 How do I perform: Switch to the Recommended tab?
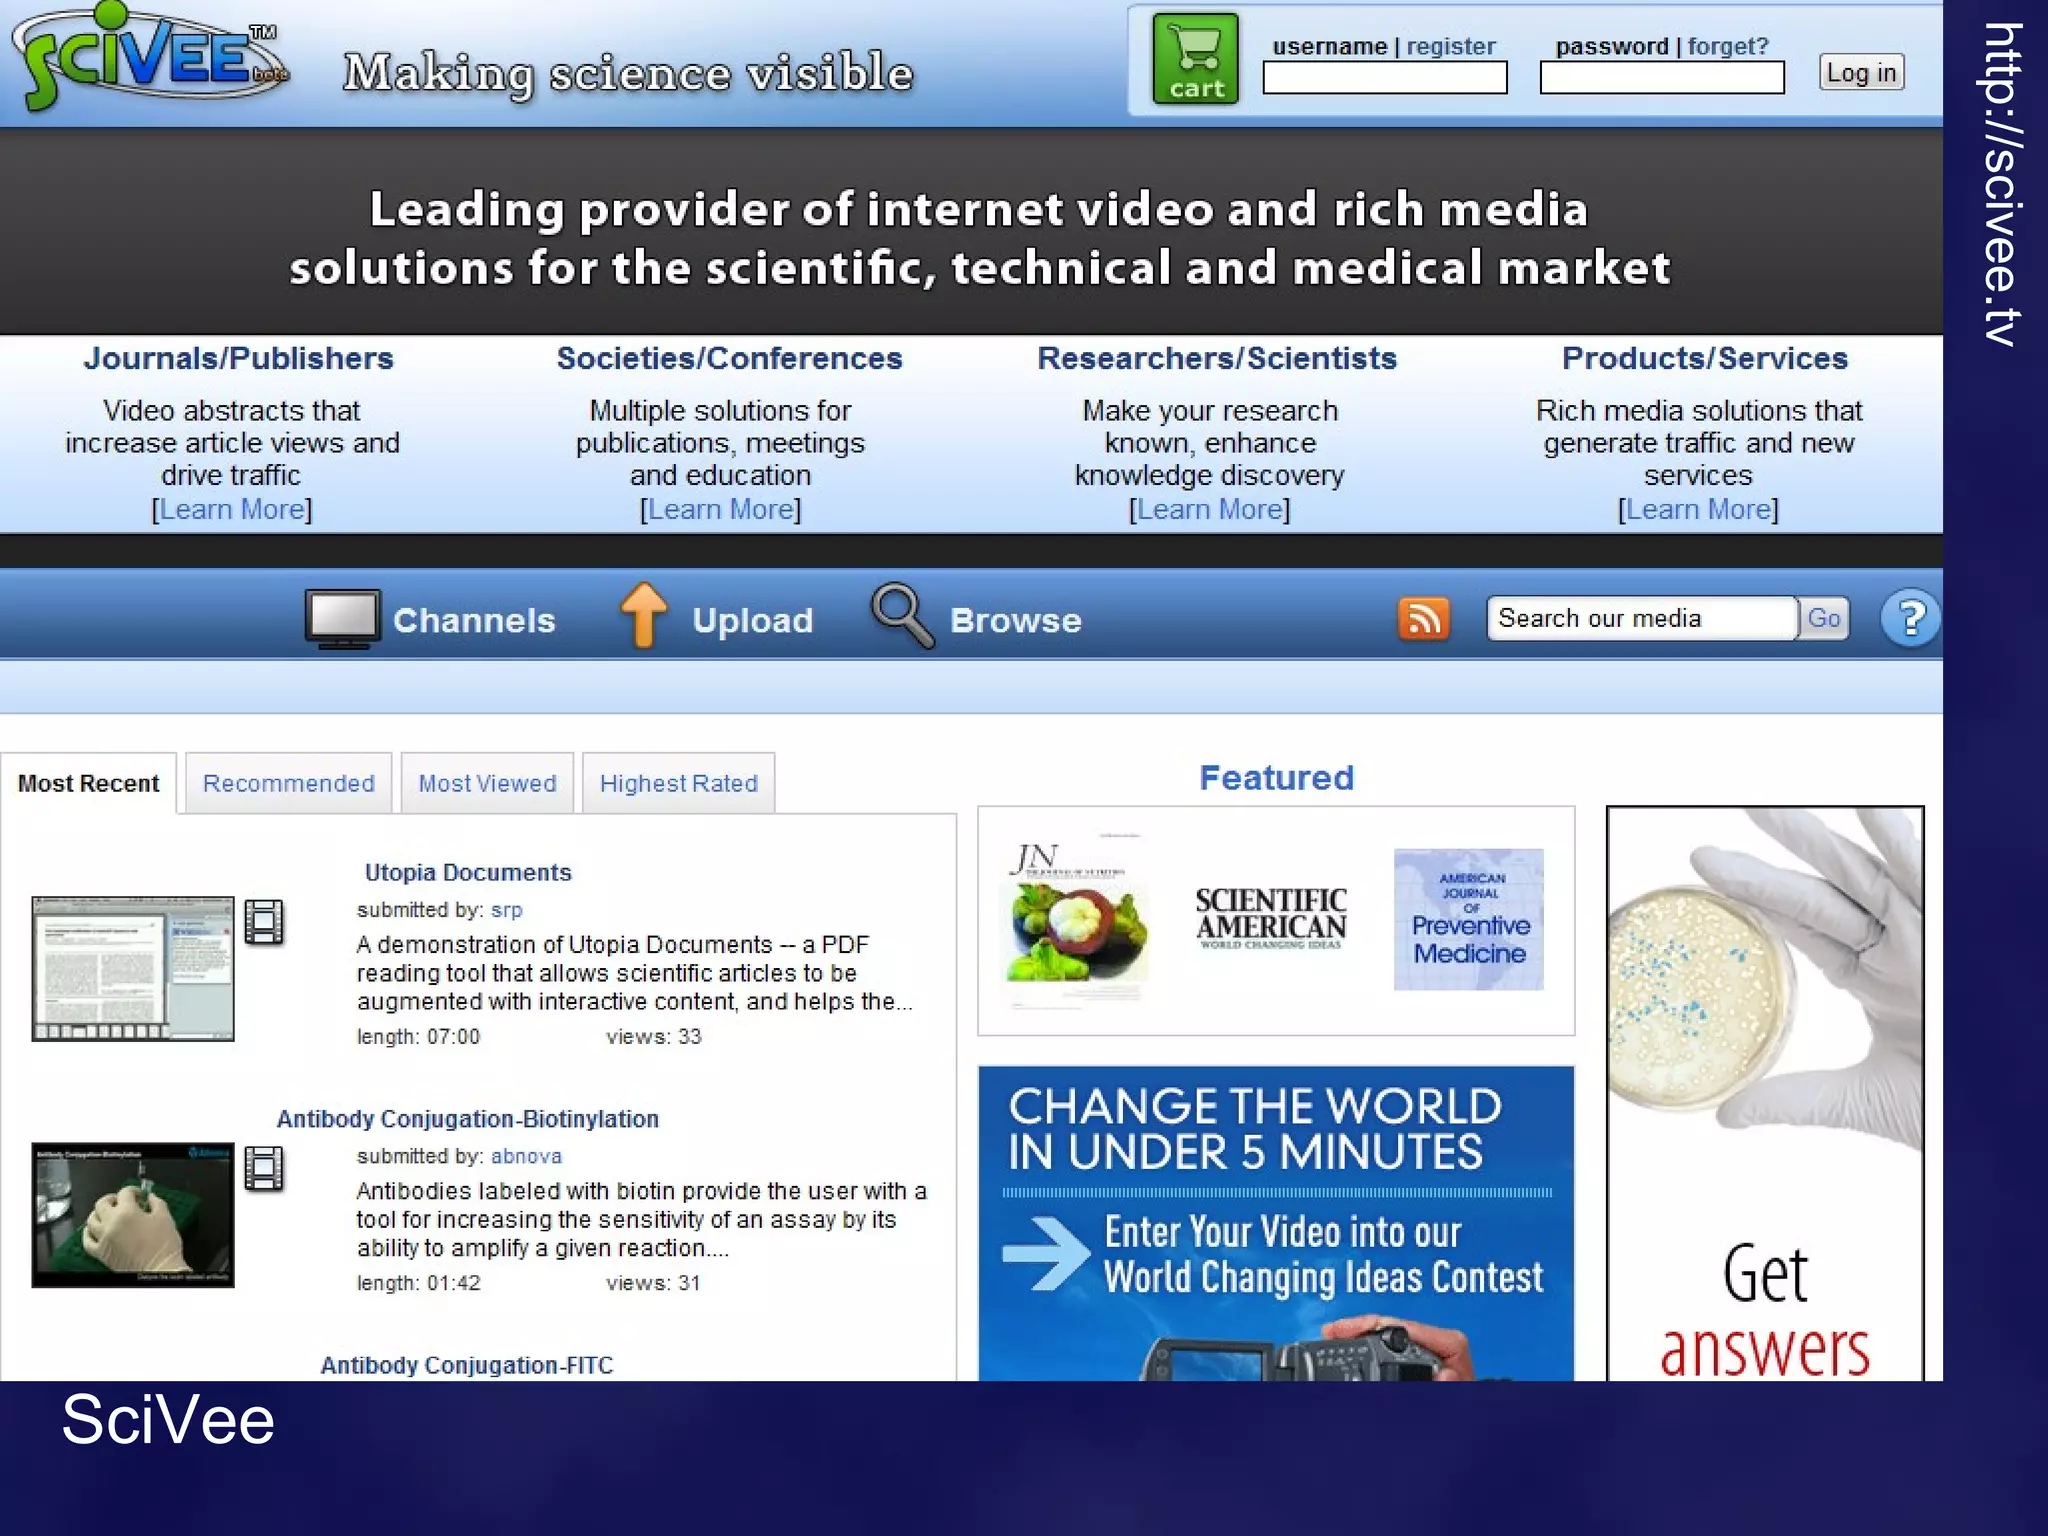point(288,783)
